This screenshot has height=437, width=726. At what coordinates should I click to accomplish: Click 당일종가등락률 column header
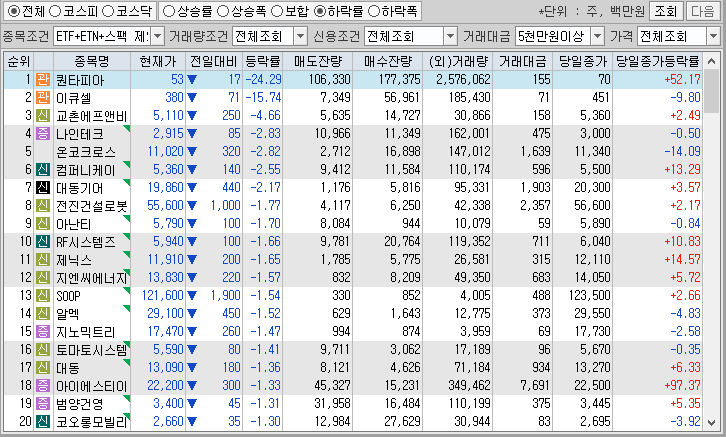point(657,61)
